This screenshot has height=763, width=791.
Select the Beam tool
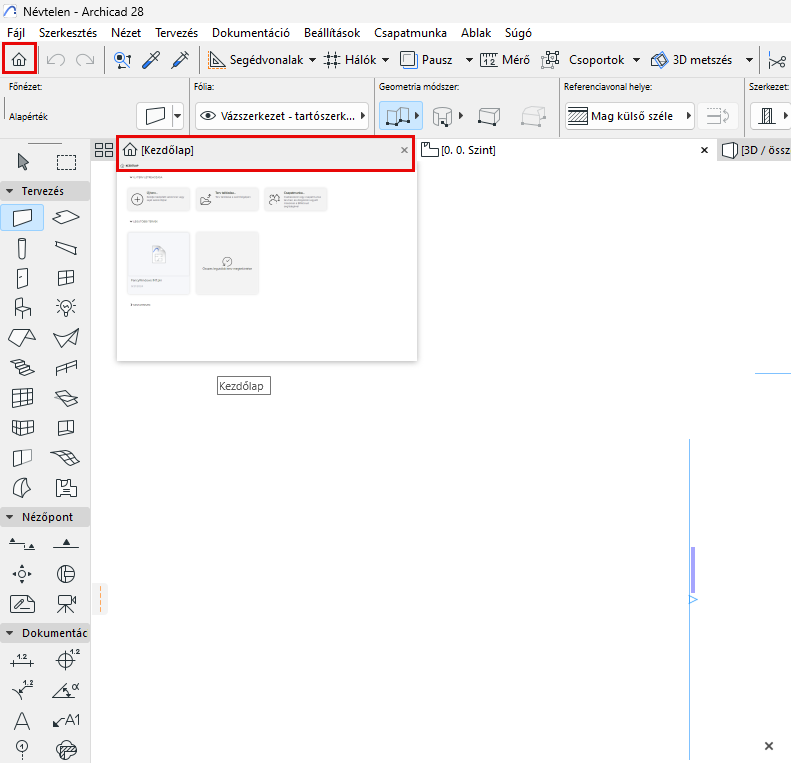pos(66,248)
